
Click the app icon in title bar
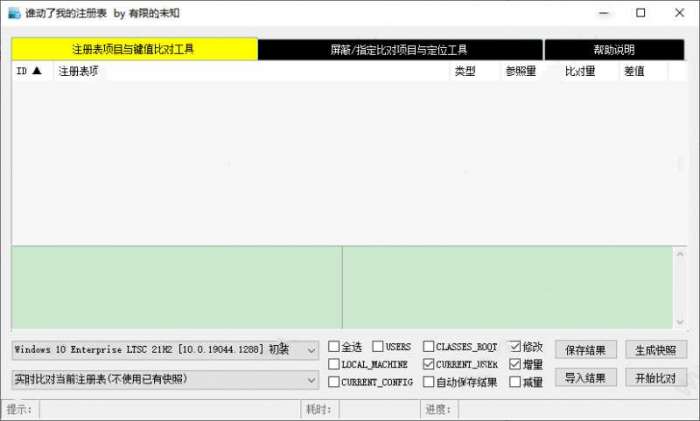[14, 13]
